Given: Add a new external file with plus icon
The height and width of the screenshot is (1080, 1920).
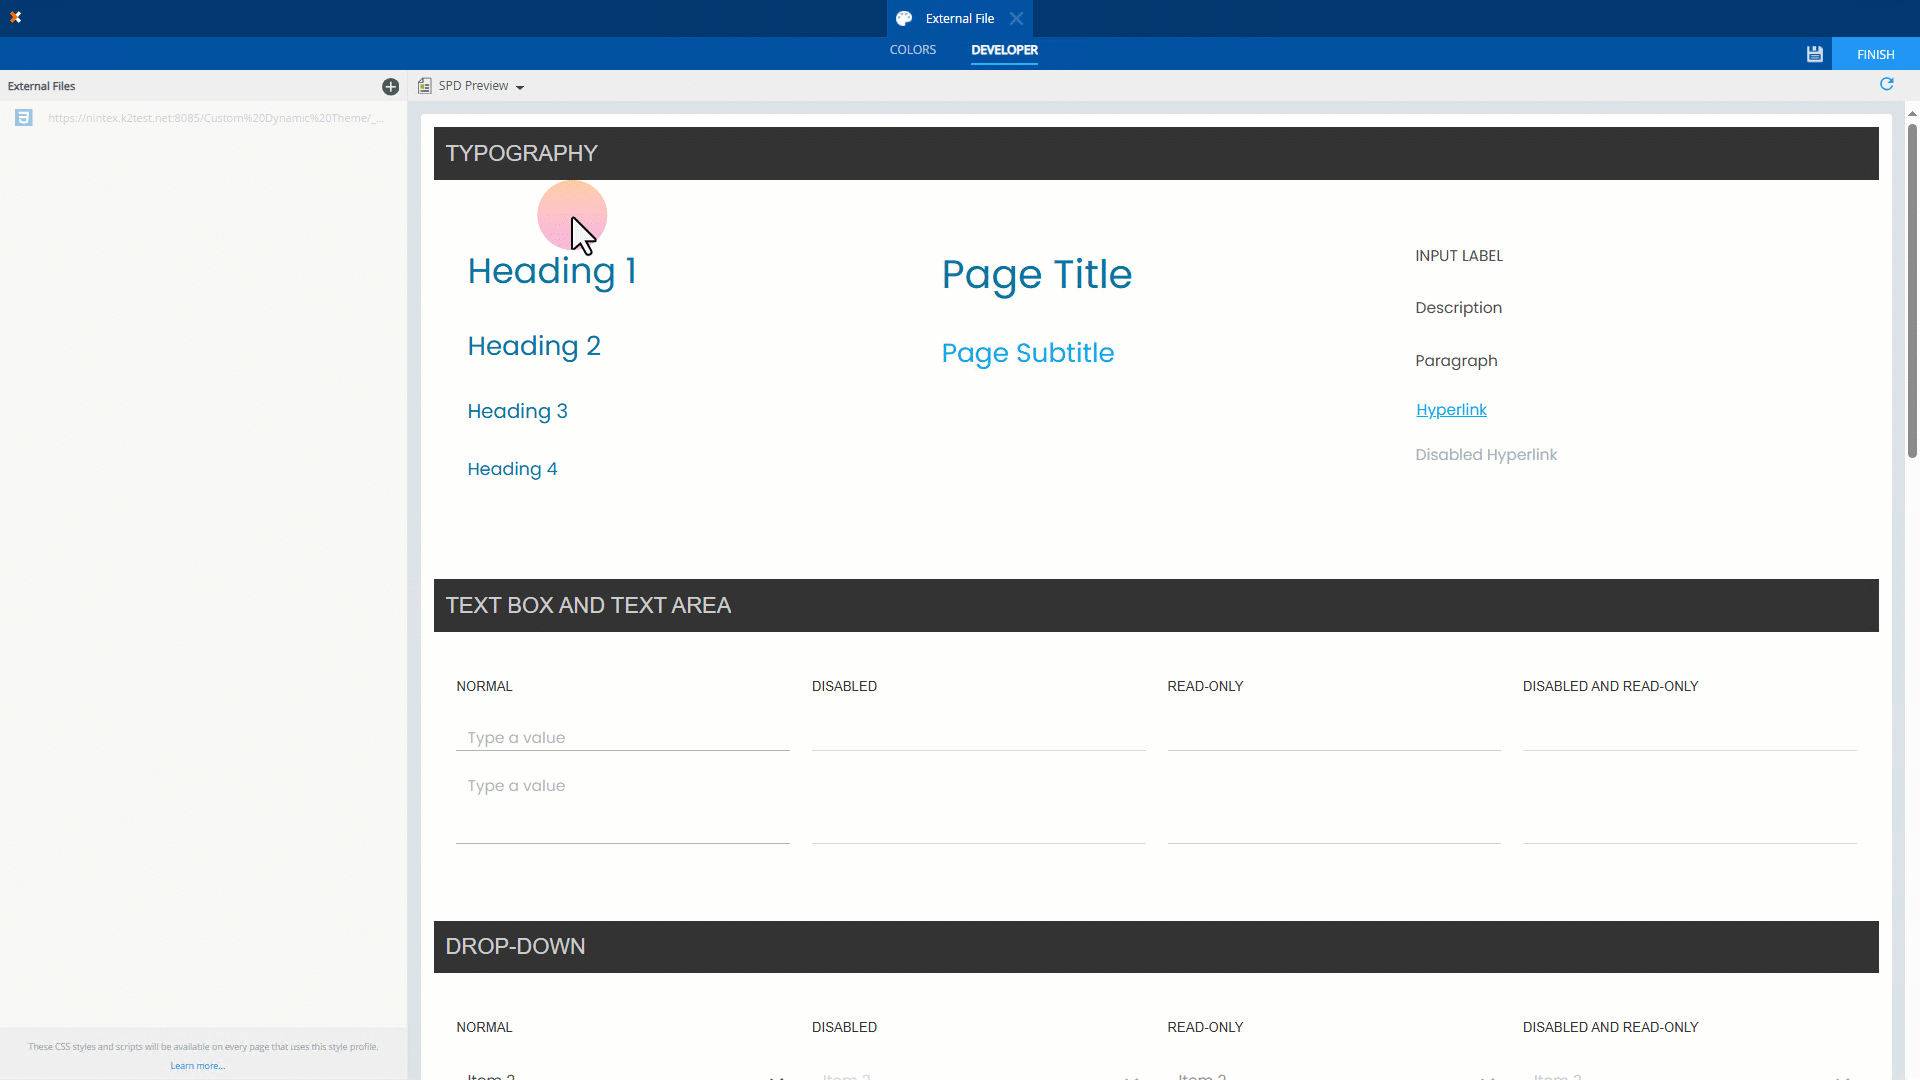Looking at the screenshot, I should click(x=390, y=87).
